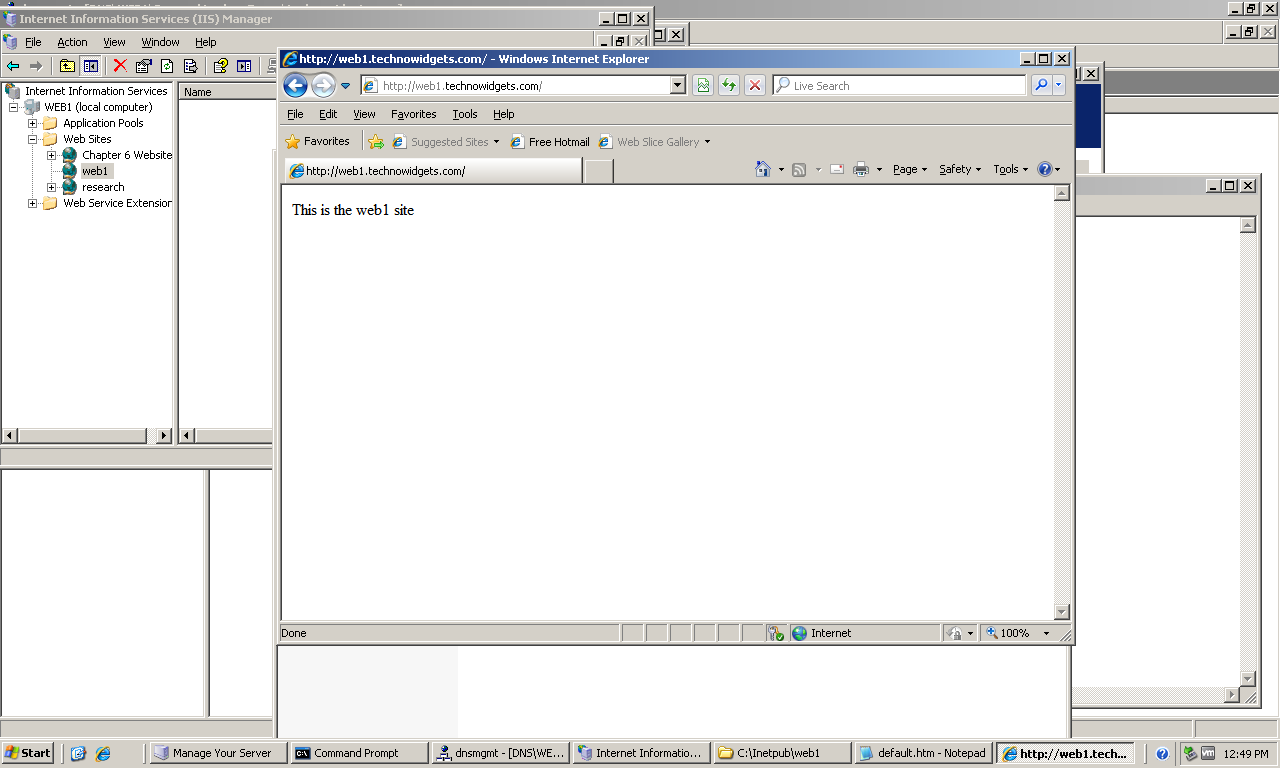Click the IIS Properties toolbar icon

143,66
